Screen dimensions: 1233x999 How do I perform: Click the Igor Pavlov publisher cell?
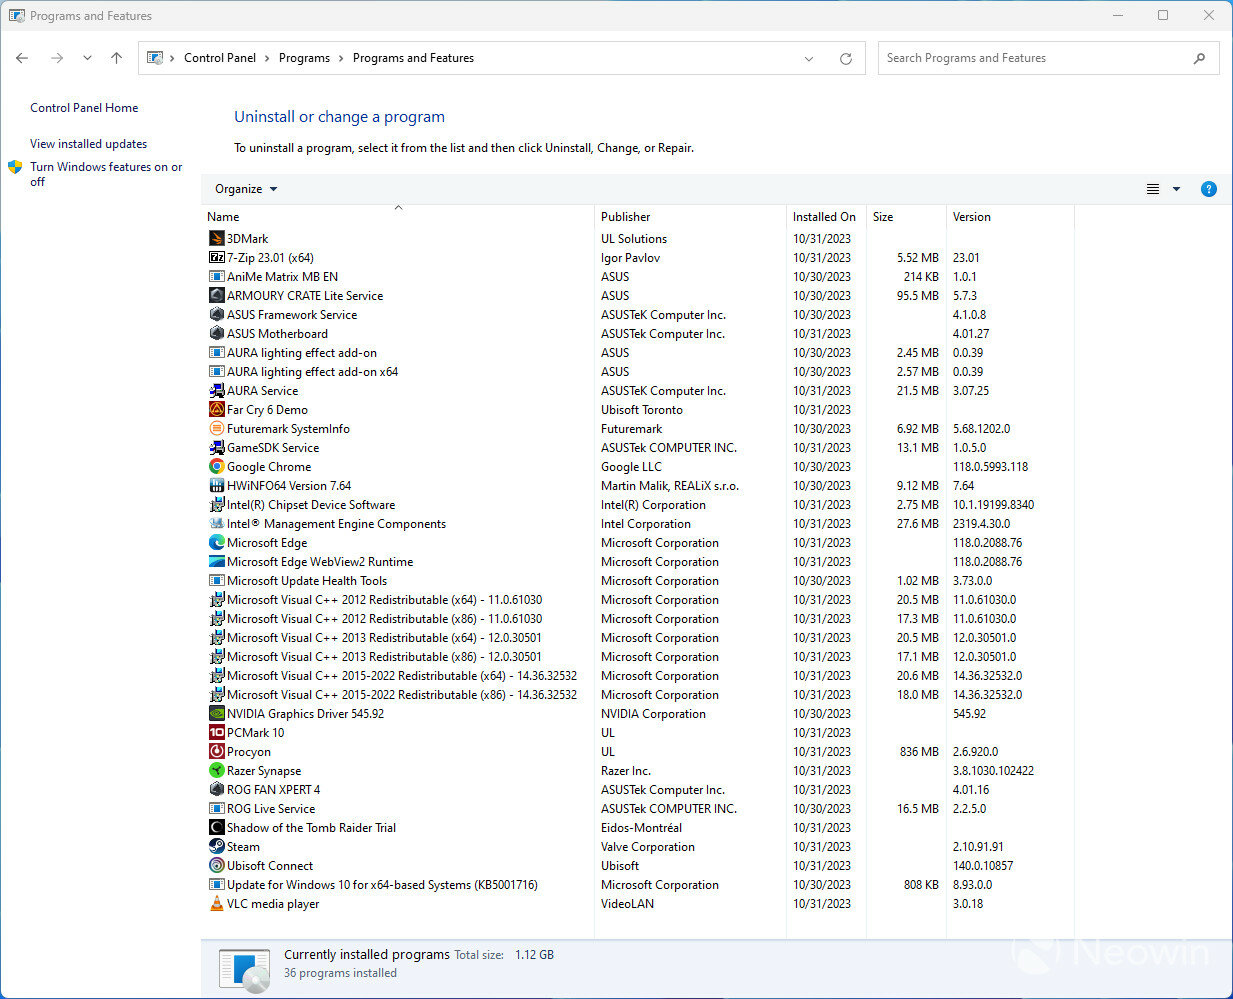[630, 257]
